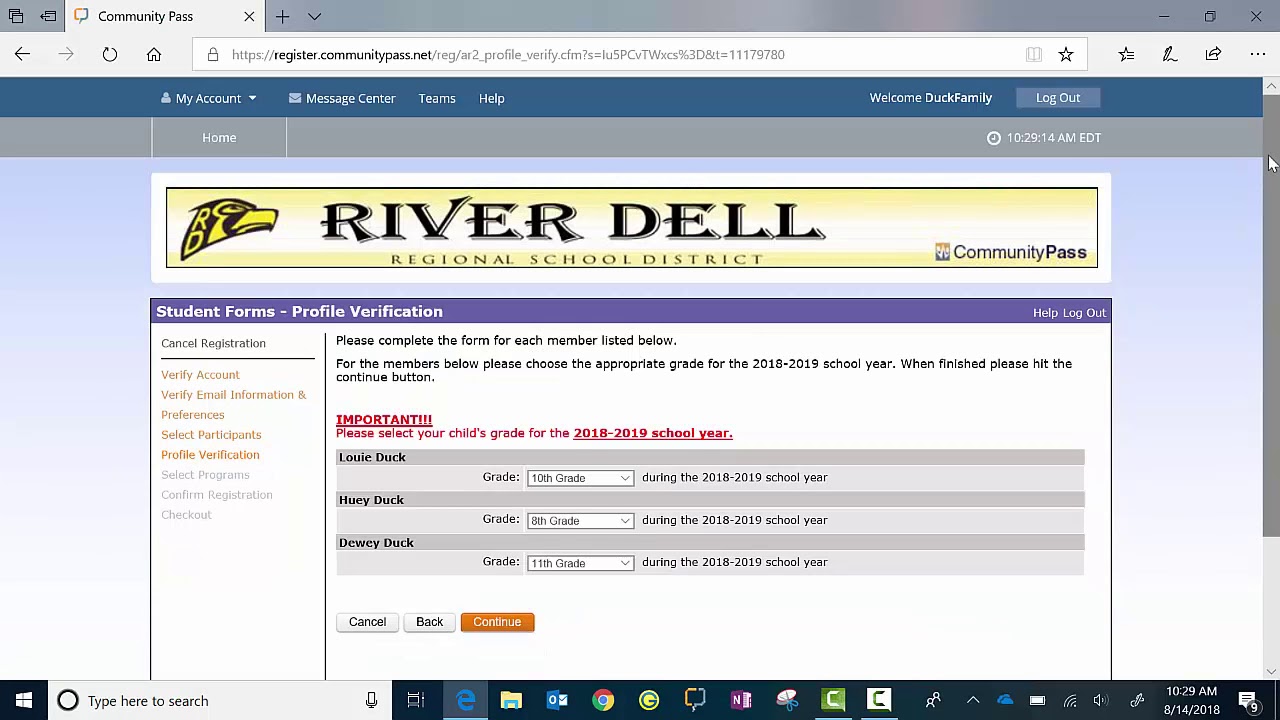The width and height of the screenshot is (1280, 720).
Task: Show tab previews chevron
Action: click(314, 16)
